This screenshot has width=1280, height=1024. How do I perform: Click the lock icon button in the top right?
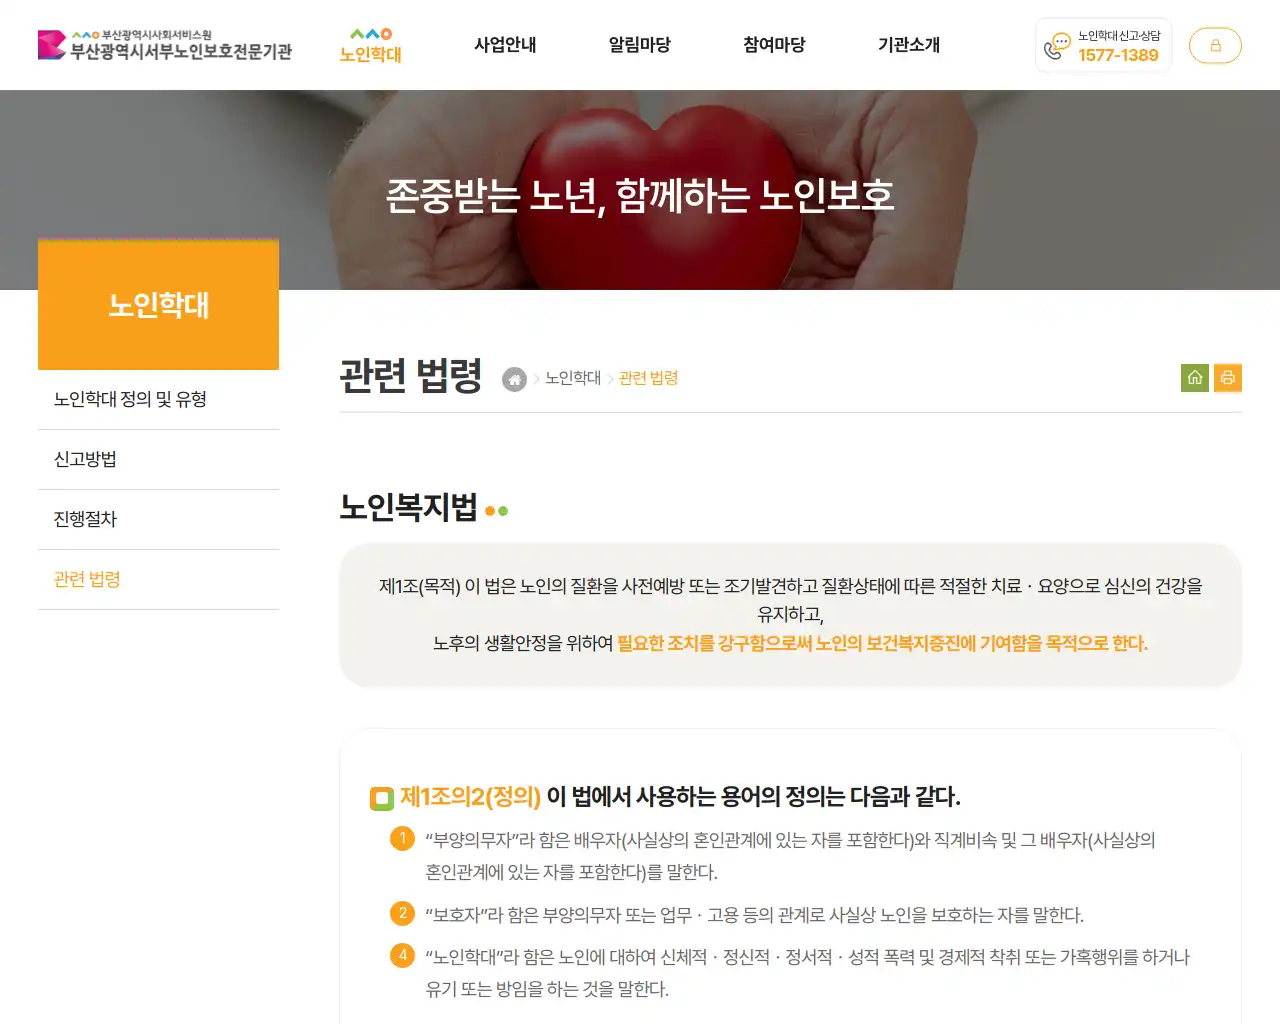[1215, 45]
